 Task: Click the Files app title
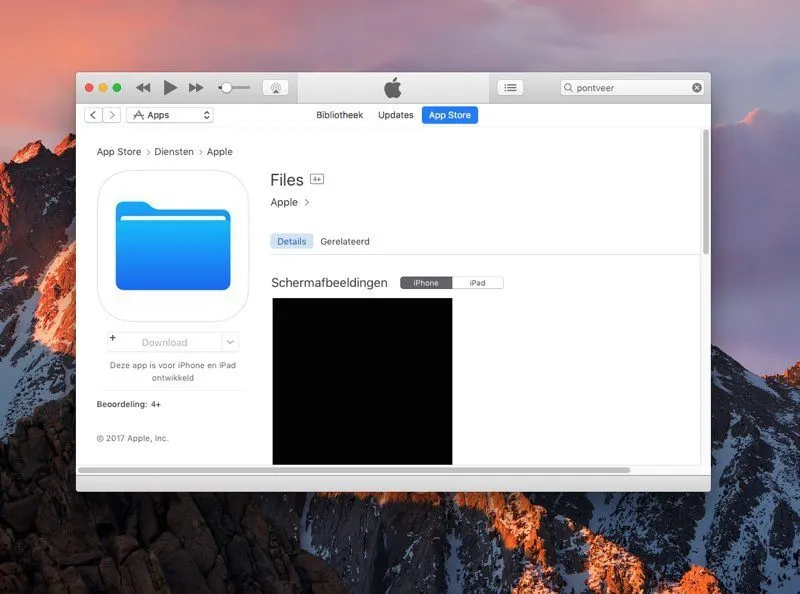287,180
